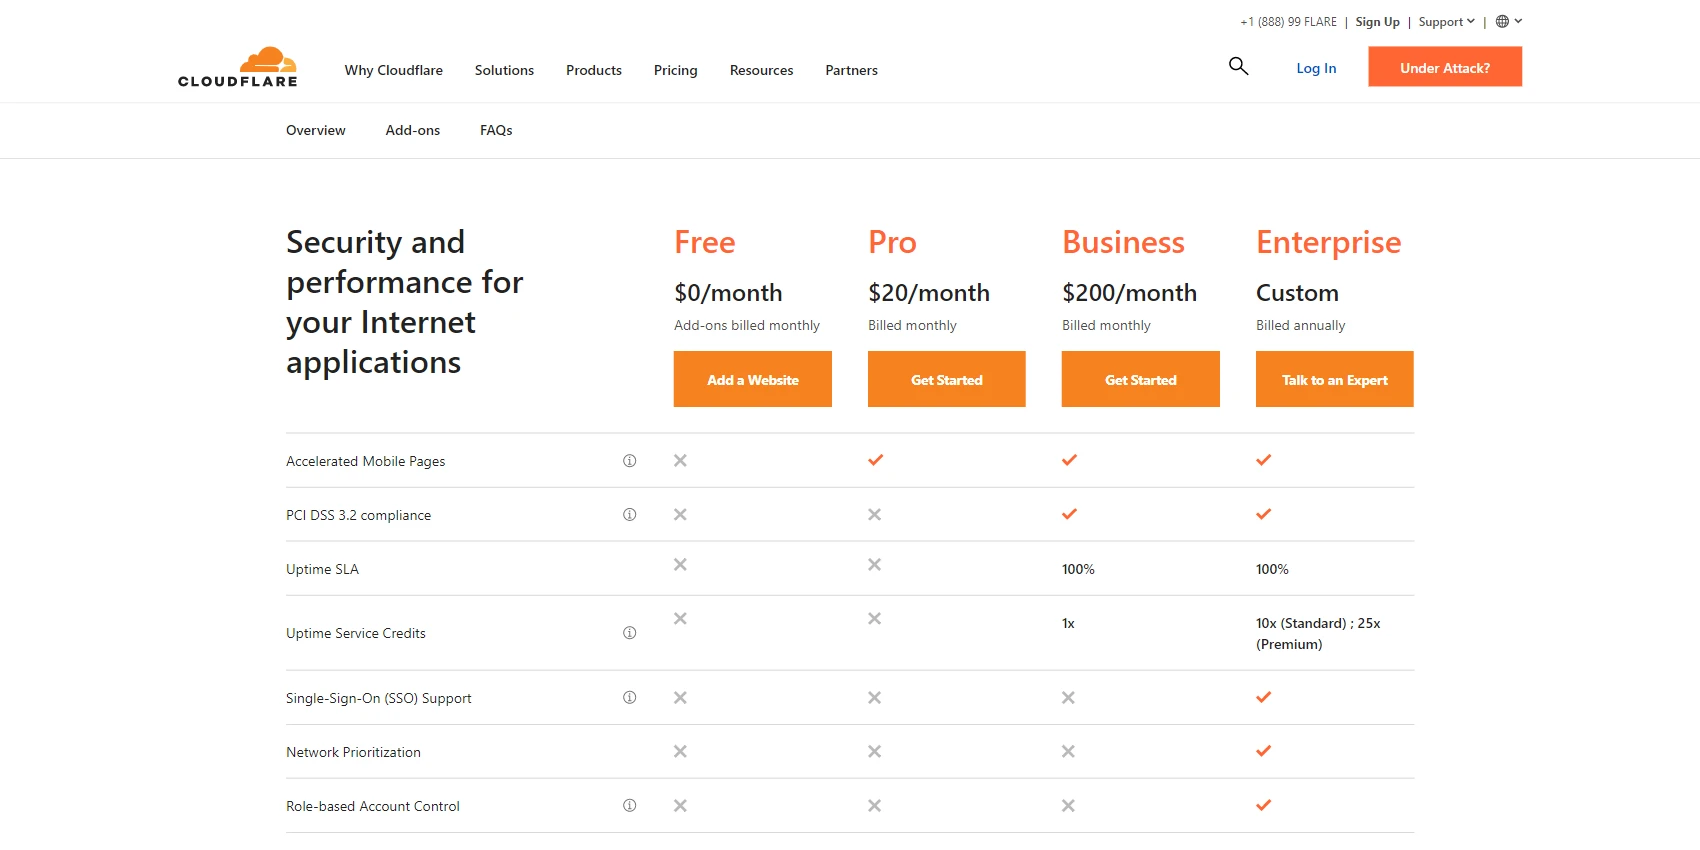Viewport: 1700px width, 850px height.
Task: Click Get Started under Business plan
Action: [x=1141, y=379]
